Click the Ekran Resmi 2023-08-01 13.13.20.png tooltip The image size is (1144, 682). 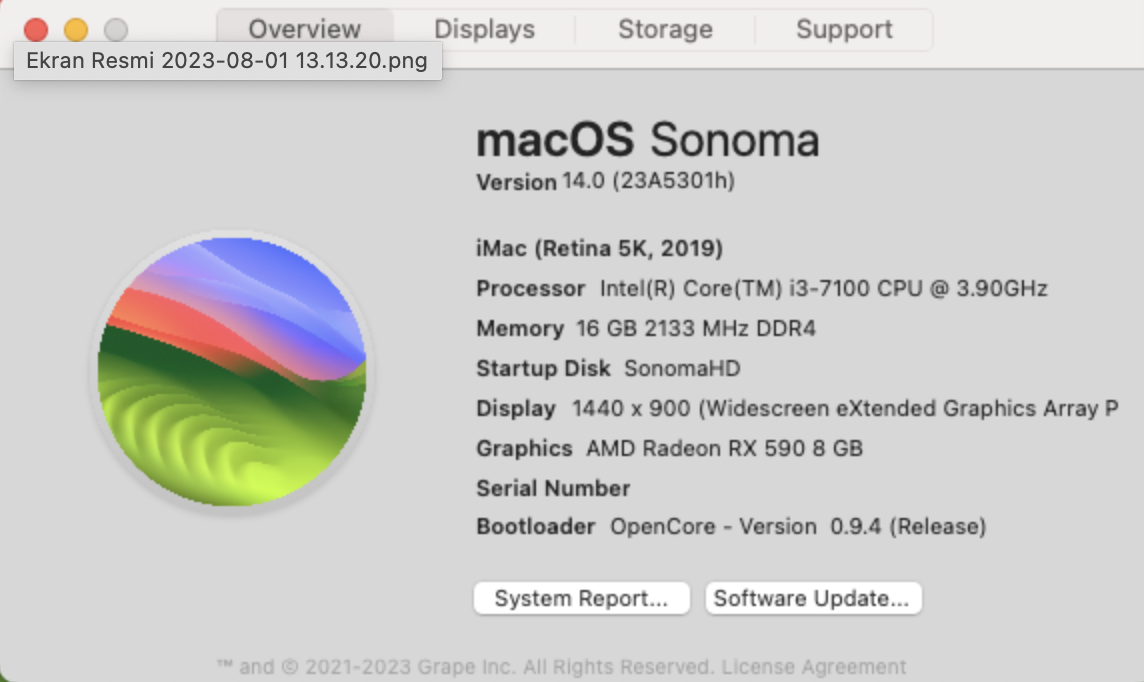[228, 61]
